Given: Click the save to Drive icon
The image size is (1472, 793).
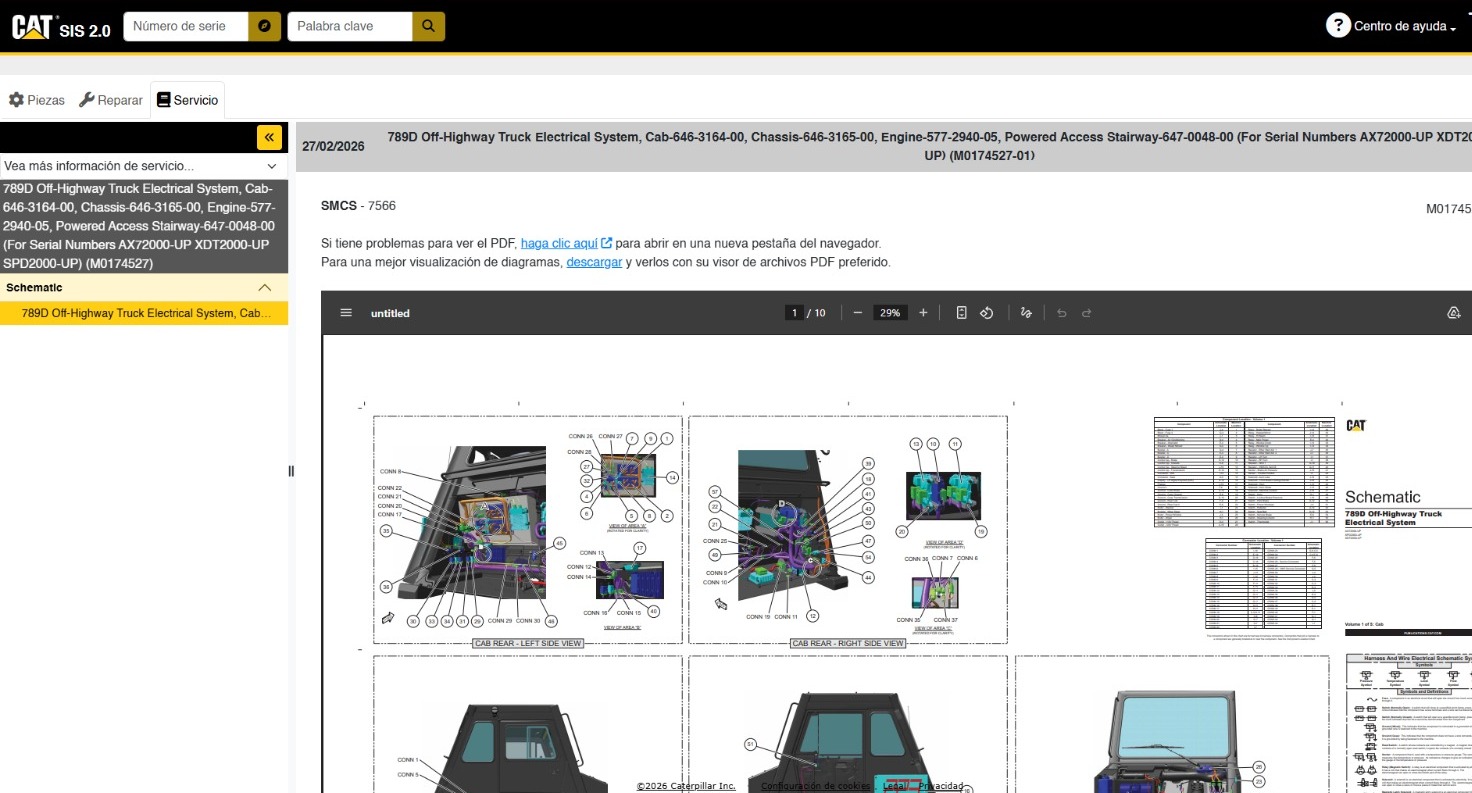Looking at the screenshot, I should (1454, 313).
